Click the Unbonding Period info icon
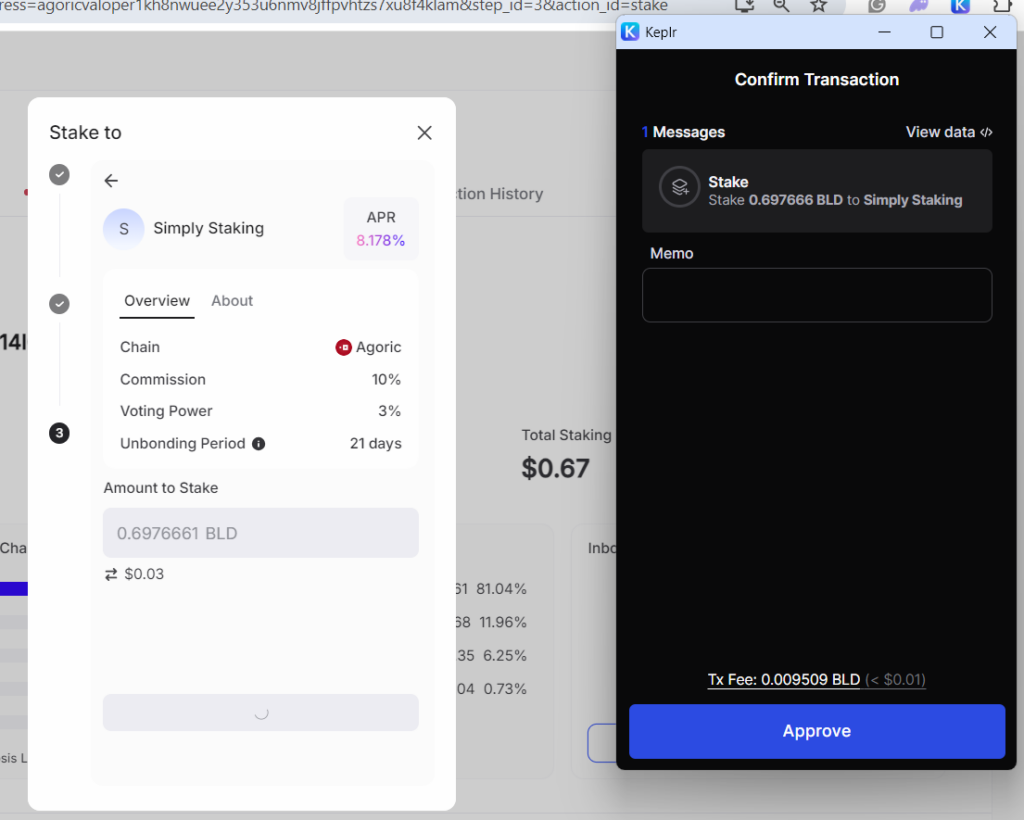The height and width of the screenshot is (820, 1024). click(x=258, y=444)
